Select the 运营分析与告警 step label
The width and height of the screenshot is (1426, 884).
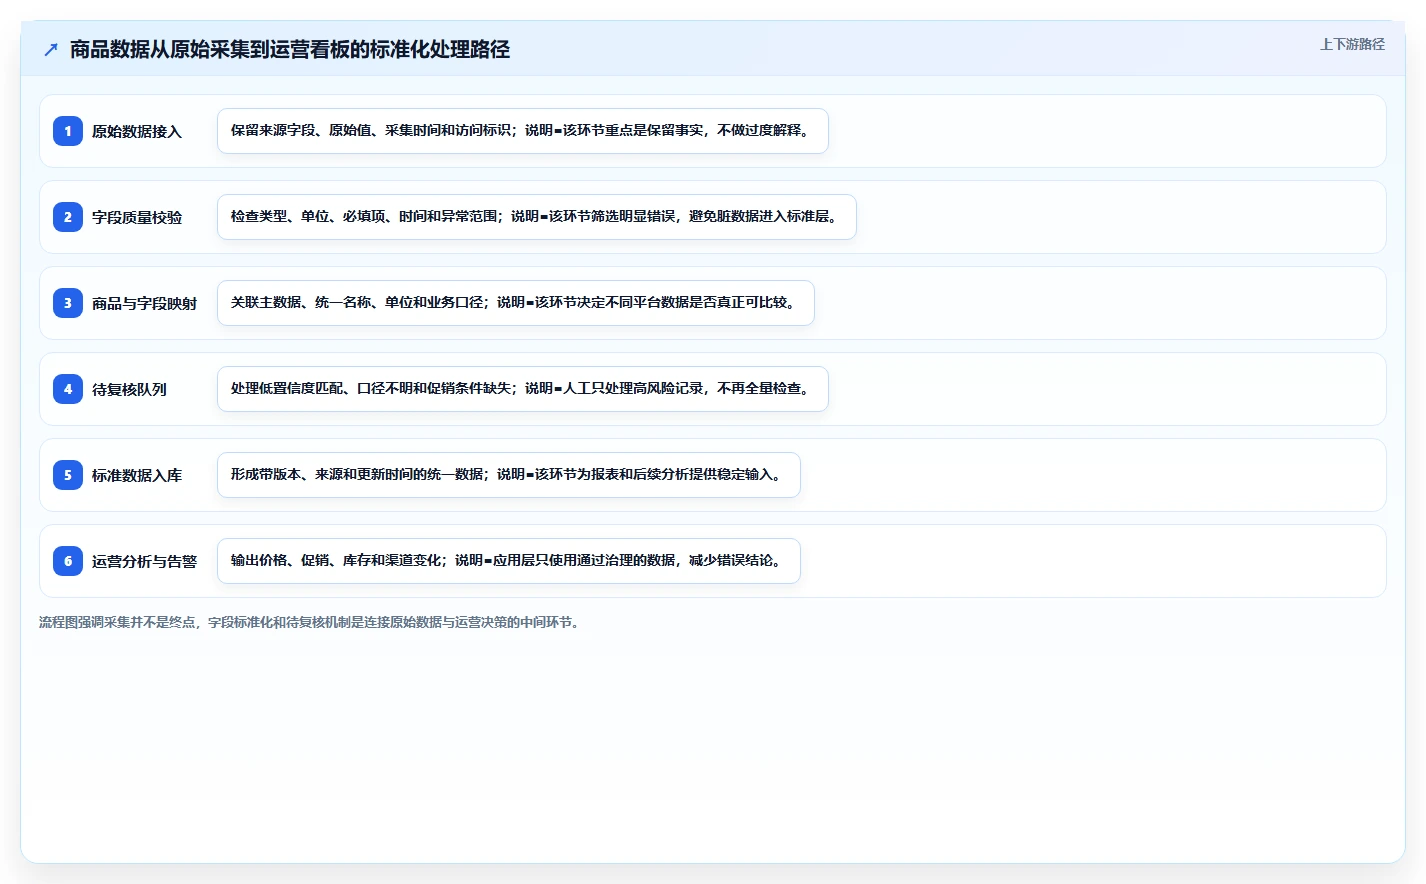coord(144,561)
